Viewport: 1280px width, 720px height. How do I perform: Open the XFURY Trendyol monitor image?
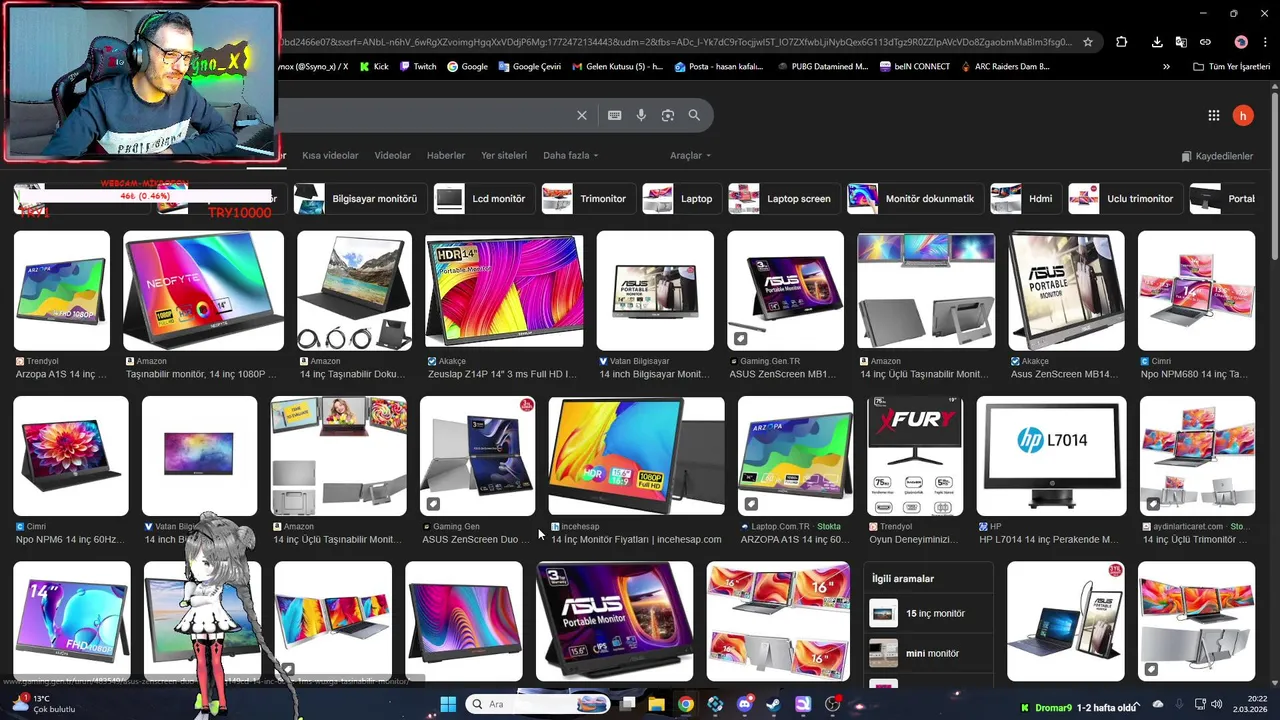pyautogui.click(x=915, y=456)
